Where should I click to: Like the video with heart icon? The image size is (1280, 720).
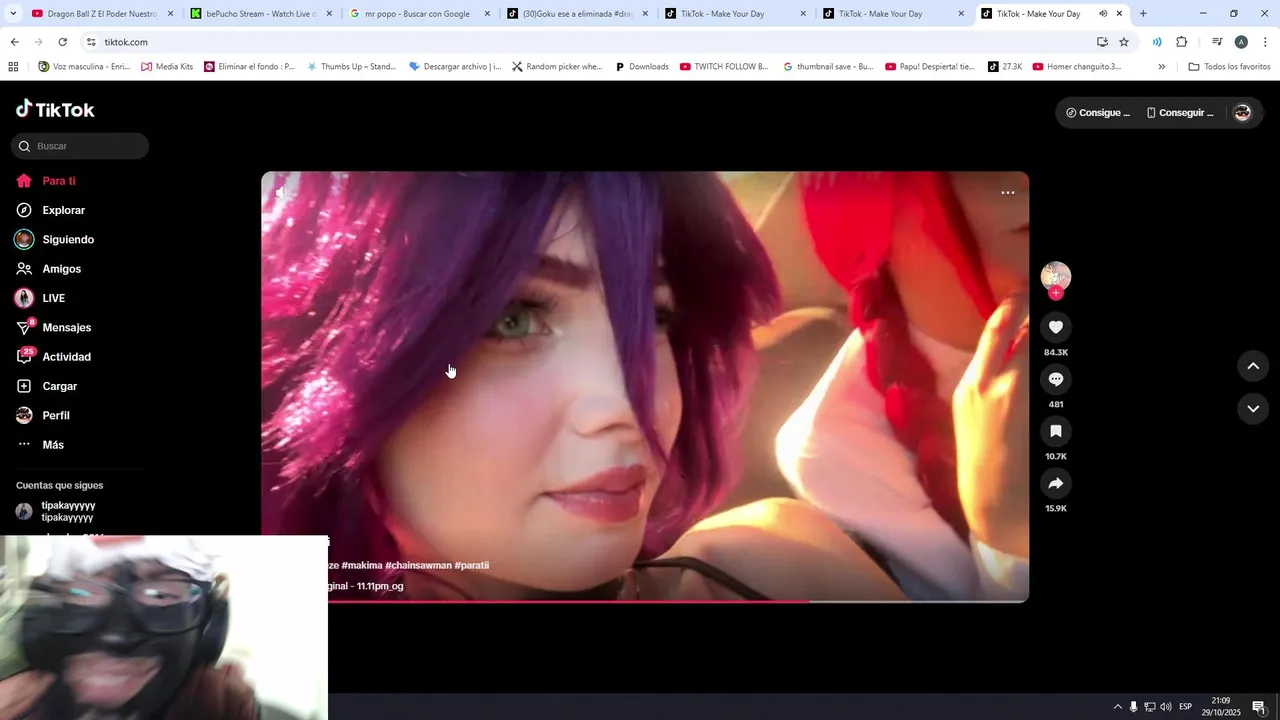[1055, 327]
